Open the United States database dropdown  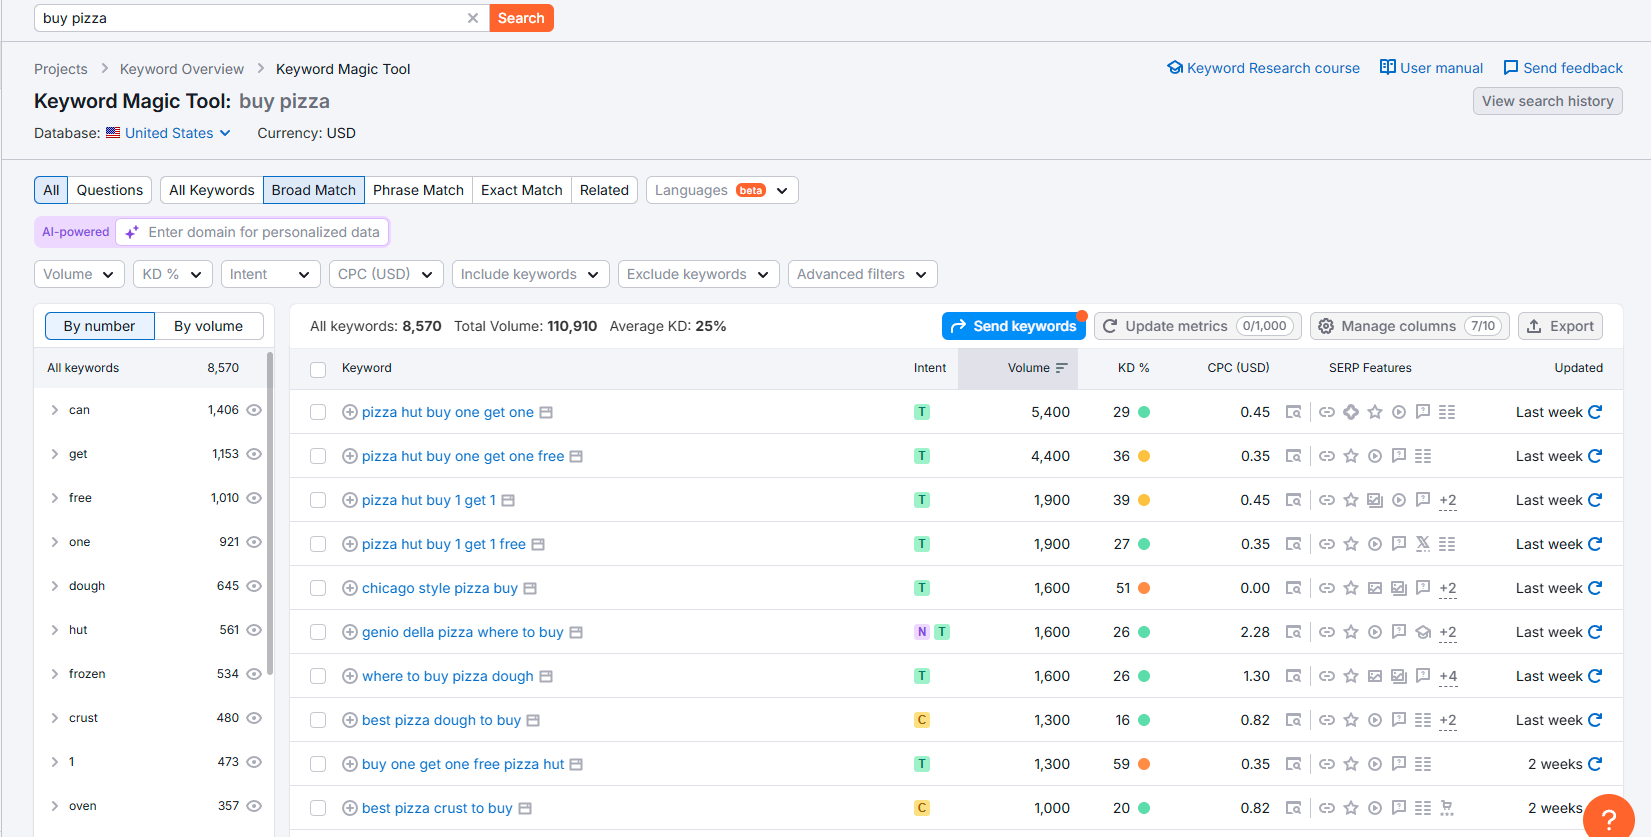169,133
